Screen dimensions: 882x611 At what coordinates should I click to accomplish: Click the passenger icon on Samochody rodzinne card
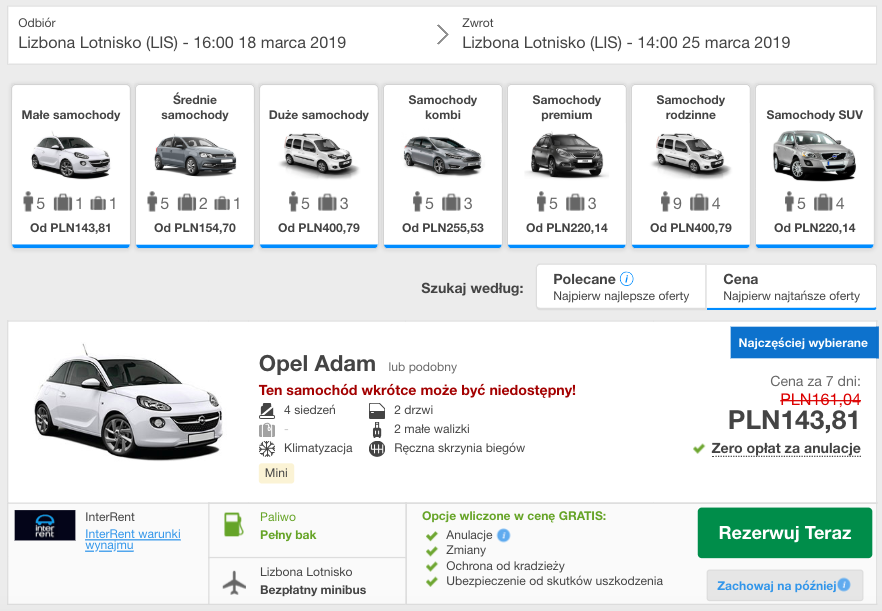(665, 202)
